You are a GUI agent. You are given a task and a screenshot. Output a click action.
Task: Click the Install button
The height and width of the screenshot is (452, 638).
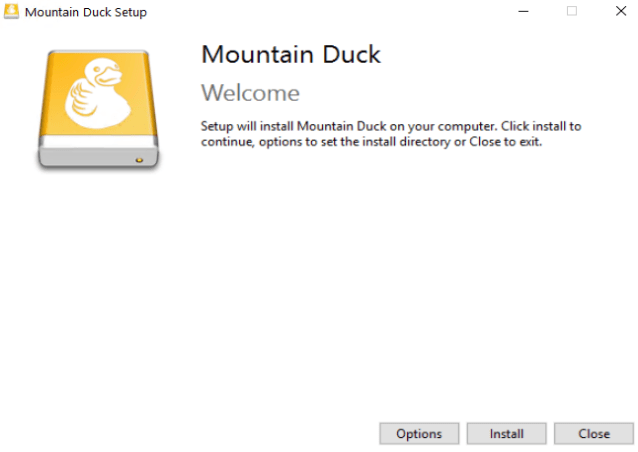tap(507, 434)
